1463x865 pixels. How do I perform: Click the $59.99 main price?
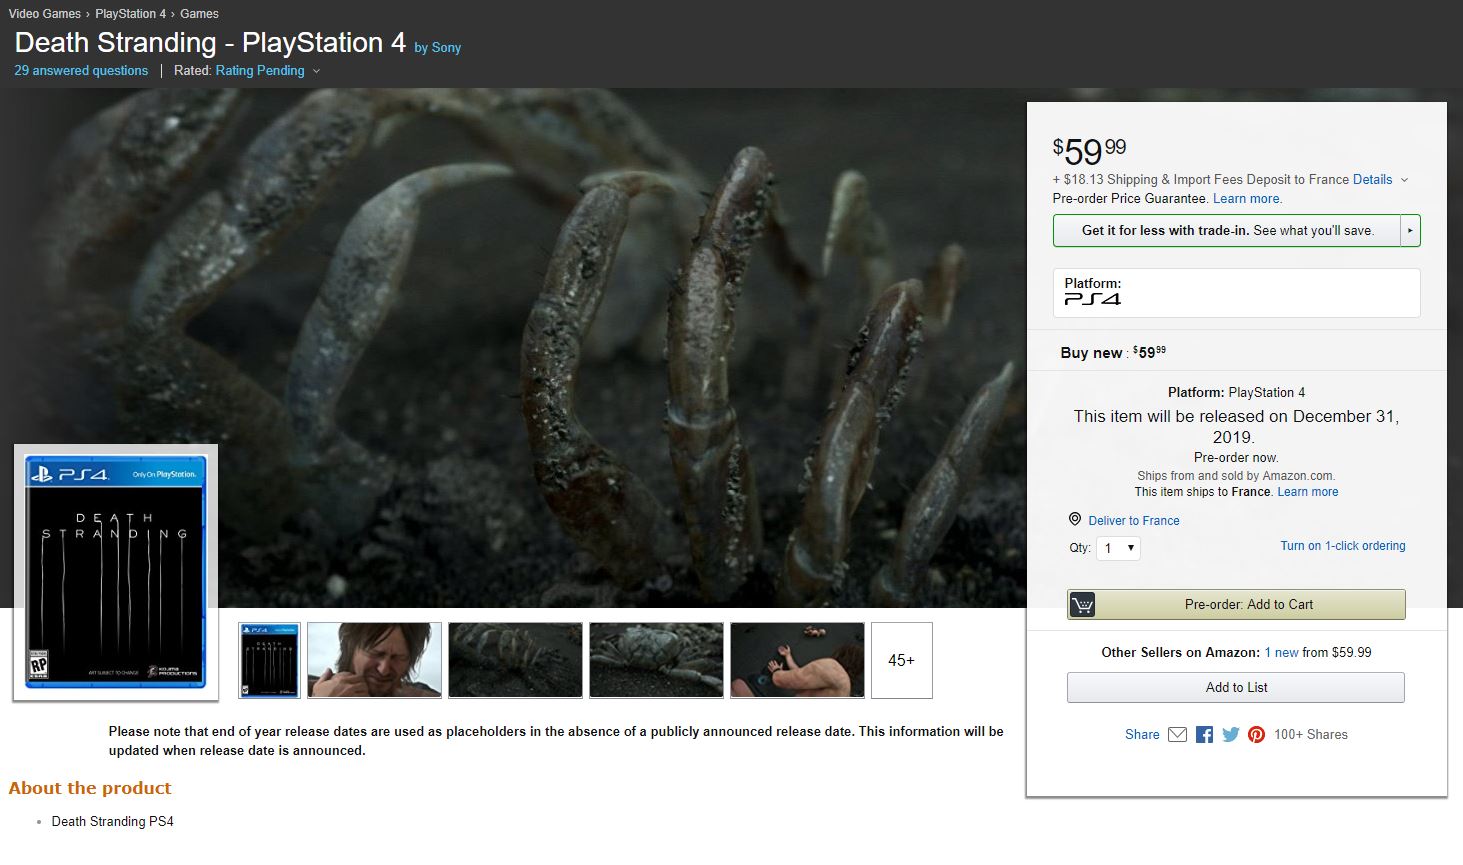[1089, 151]
